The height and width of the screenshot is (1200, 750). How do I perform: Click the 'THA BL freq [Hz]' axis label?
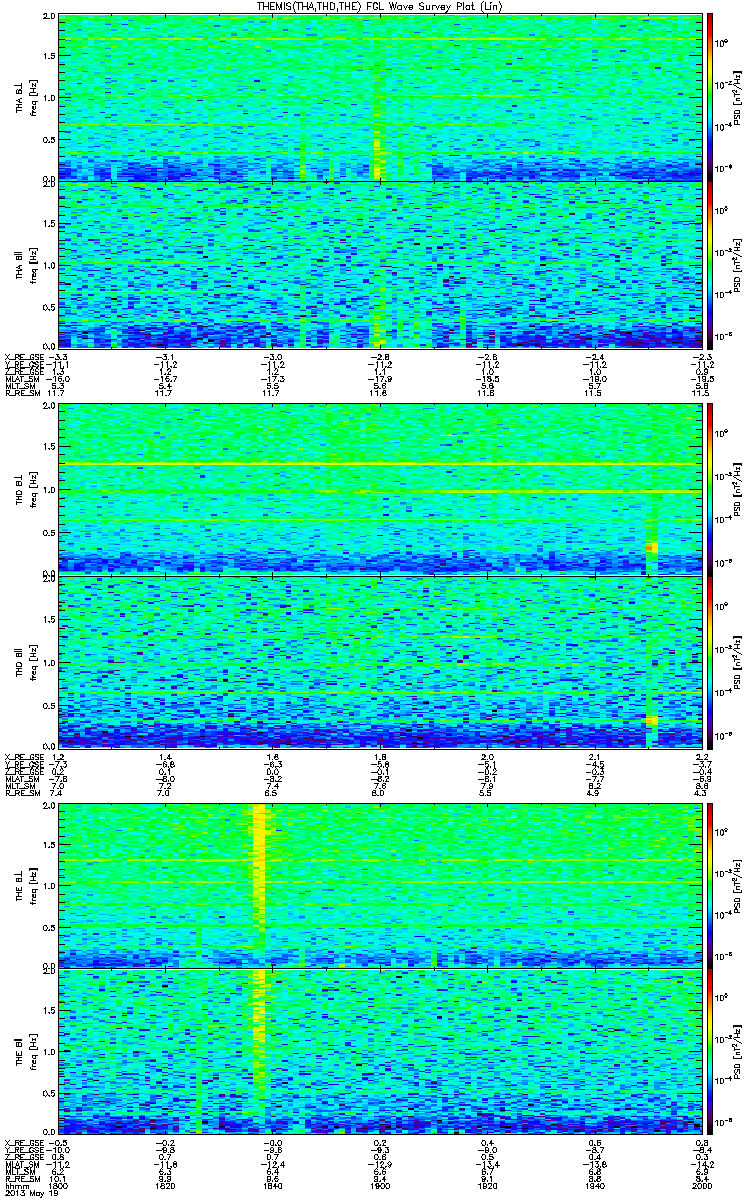[x=26, y=97]
